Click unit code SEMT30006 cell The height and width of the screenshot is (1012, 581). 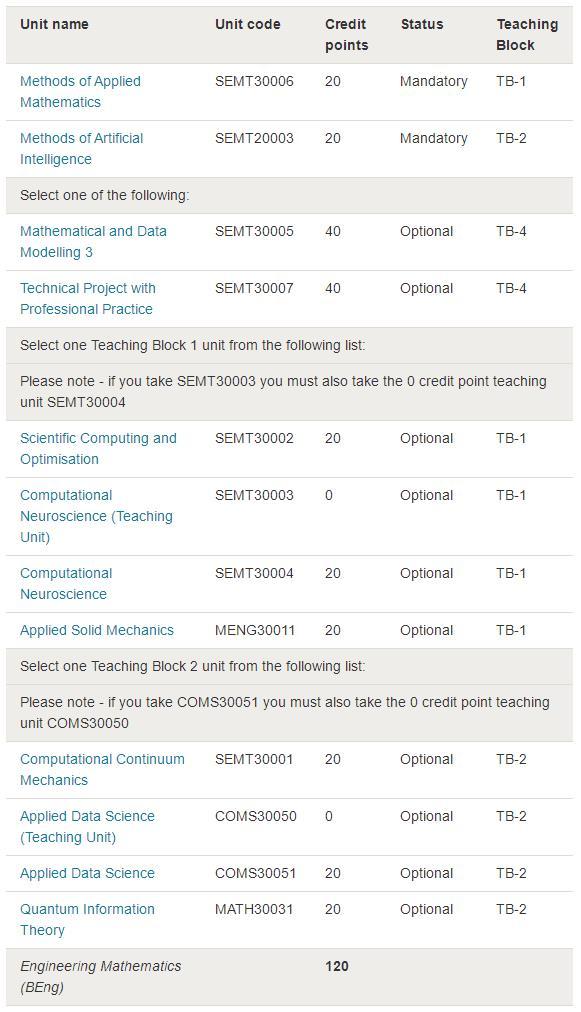pyautogui.click(x=254, y=81)
